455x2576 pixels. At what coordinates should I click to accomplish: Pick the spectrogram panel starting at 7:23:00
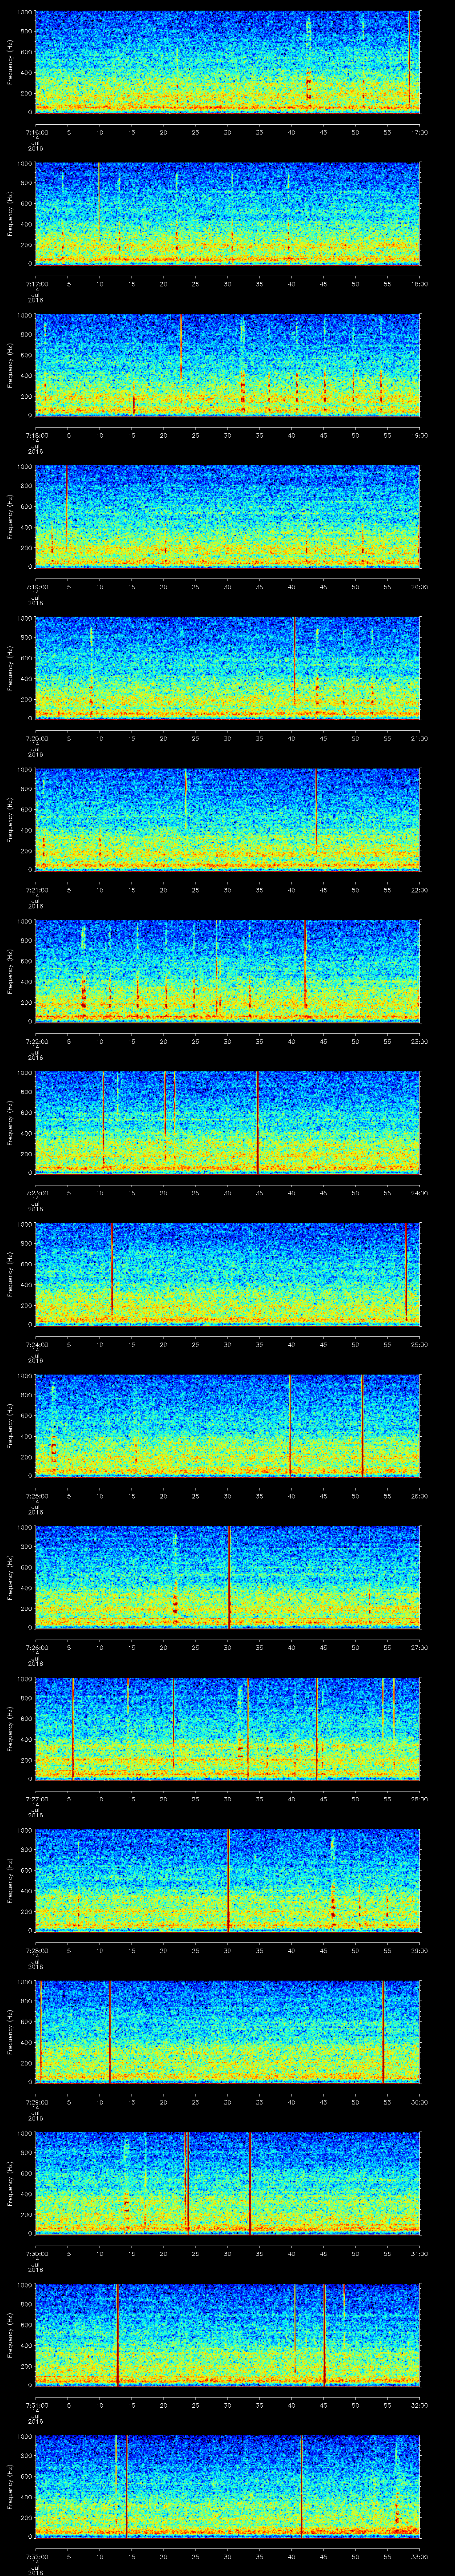coord(228,1122)
